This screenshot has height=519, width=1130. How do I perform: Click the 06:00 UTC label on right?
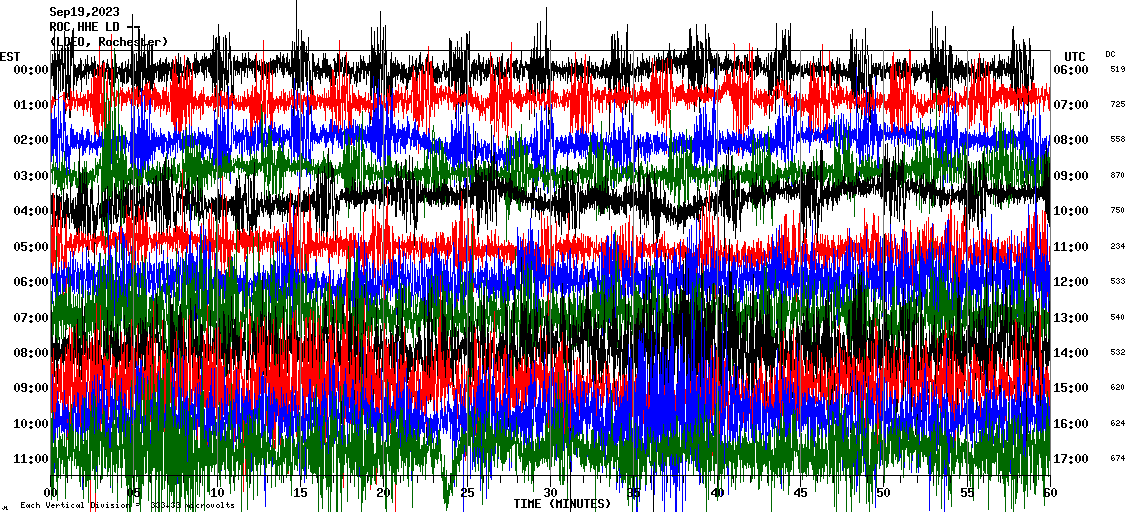click(x=1071, y=69)
